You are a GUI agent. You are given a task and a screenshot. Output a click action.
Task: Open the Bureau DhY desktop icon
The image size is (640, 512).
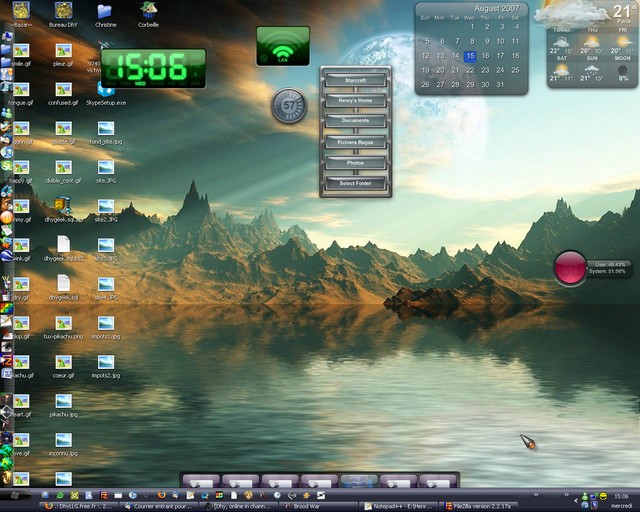click(x=63, y=14)
